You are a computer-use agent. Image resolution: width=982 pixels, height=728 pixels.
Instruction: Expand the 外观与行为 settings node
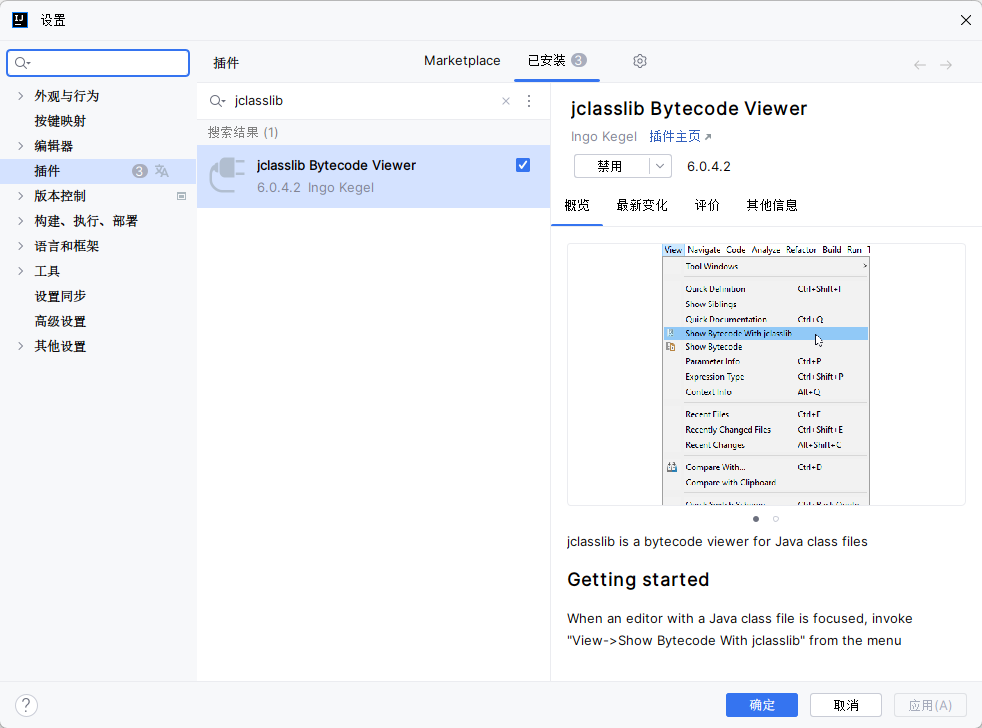(21, 96)
